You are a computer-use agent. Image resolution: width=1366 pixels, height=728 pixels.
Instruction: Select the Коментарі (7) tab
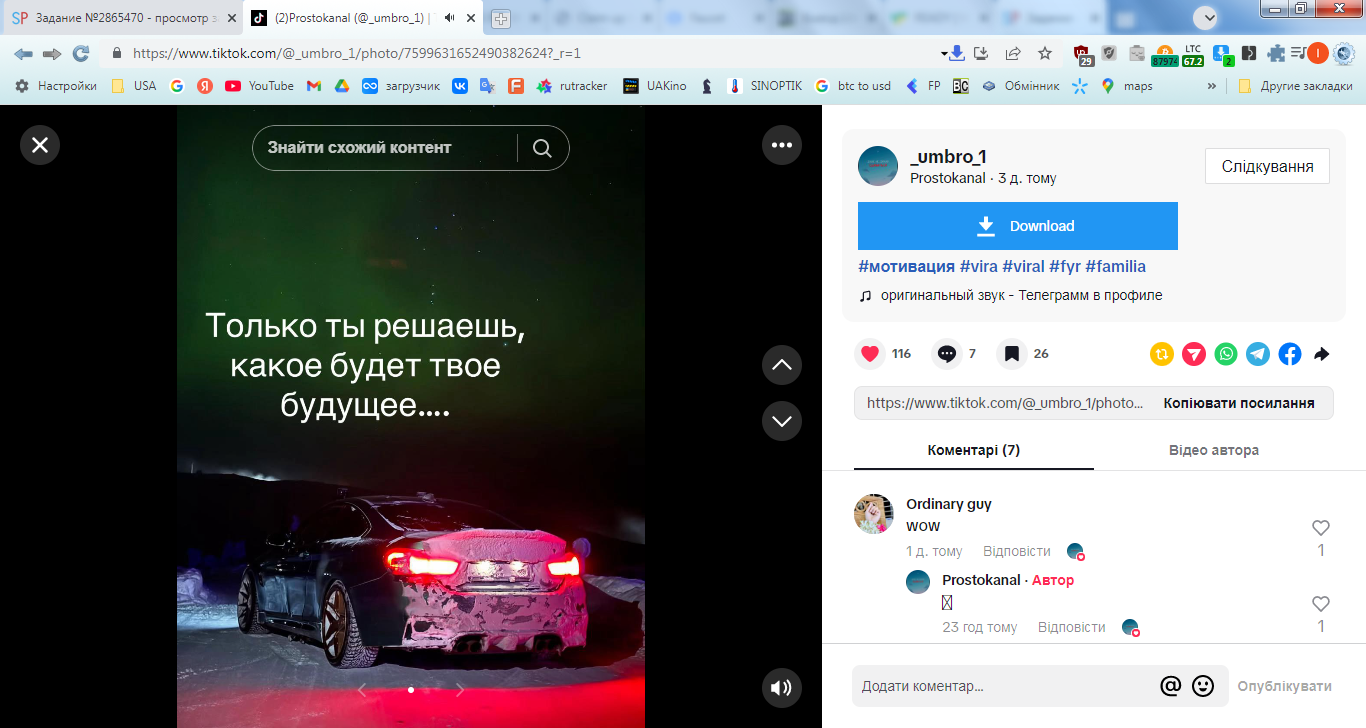pos(974,450)
